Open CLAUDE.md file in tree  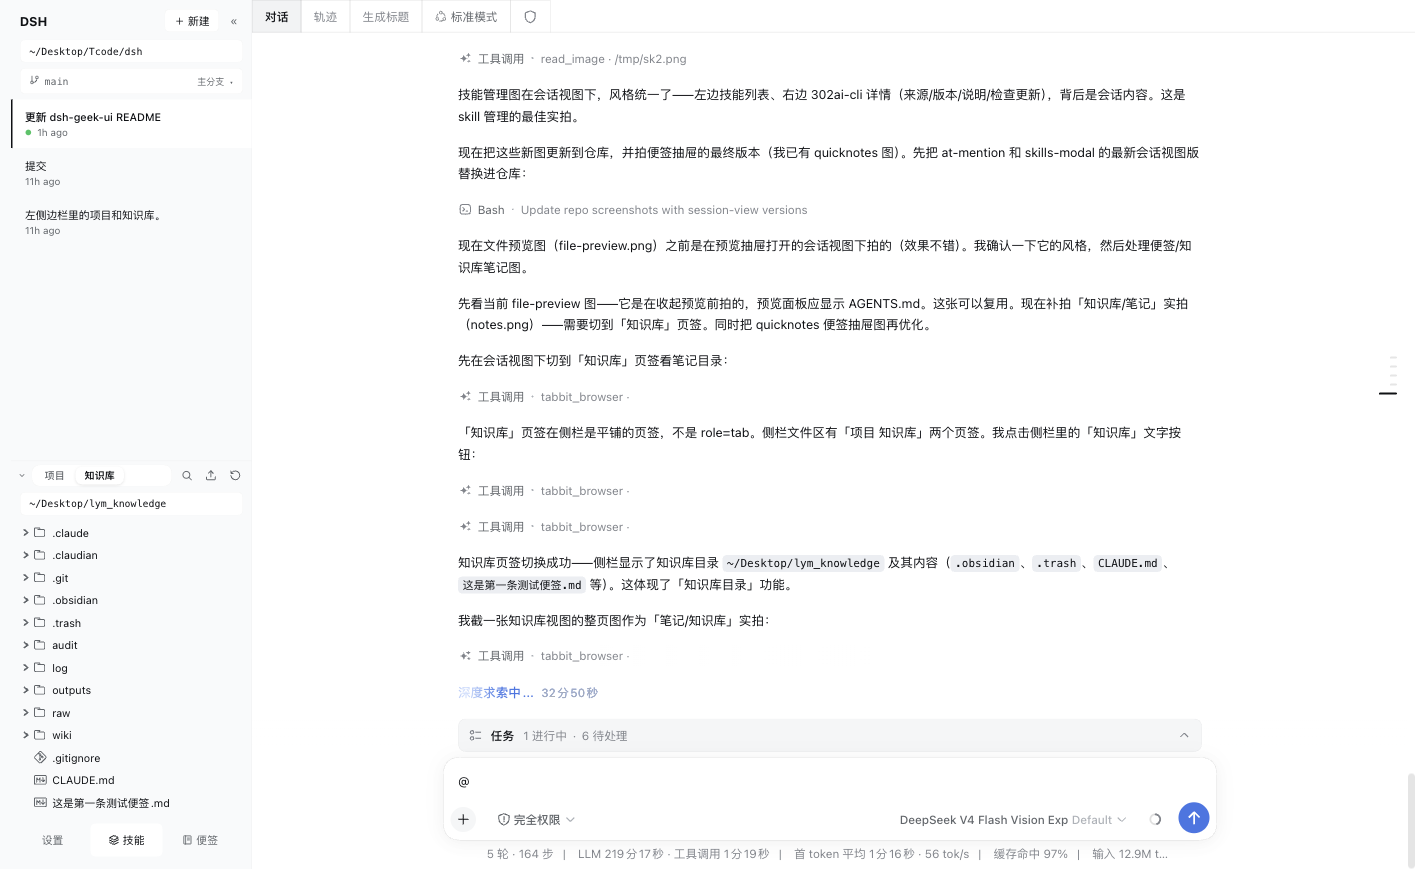[x=131, y=780]
